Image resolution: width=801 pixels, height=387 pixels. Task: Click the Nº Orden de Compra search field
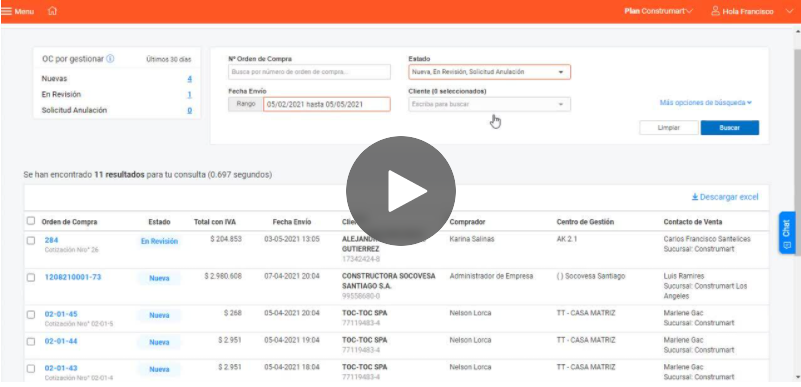tap(310, 72)
